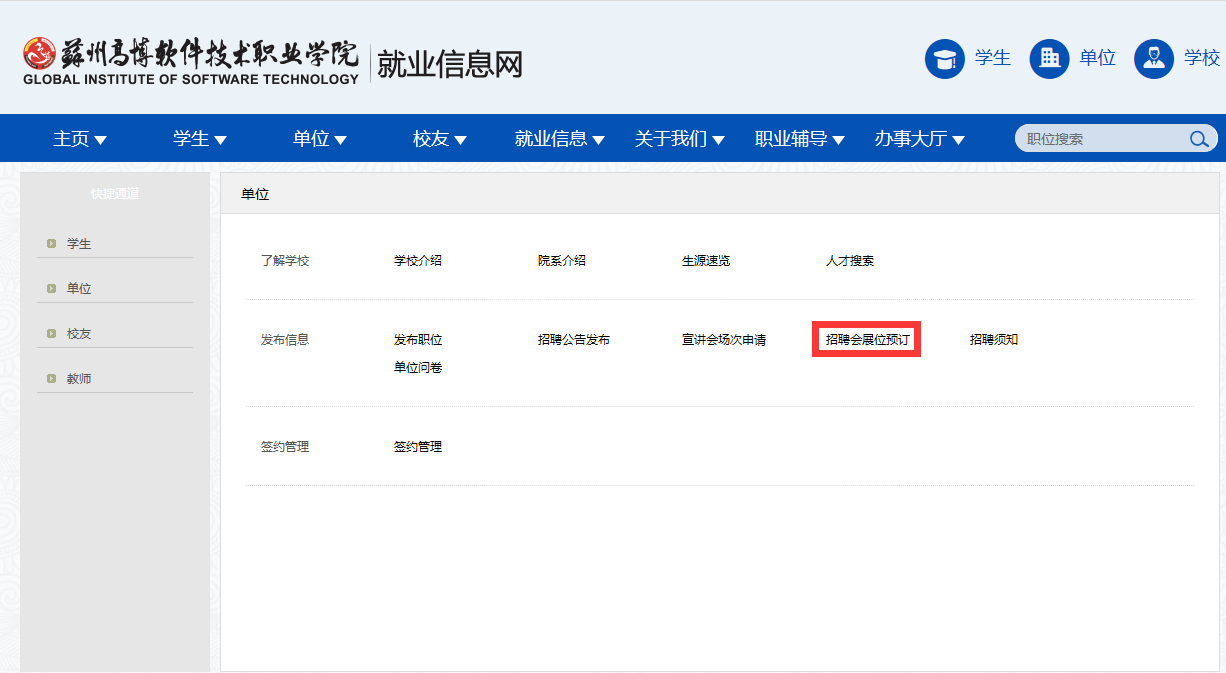The image size is (1226, 673).
Task: Click the bullet icon beside sidebar 学生
Action: (51, 244)
